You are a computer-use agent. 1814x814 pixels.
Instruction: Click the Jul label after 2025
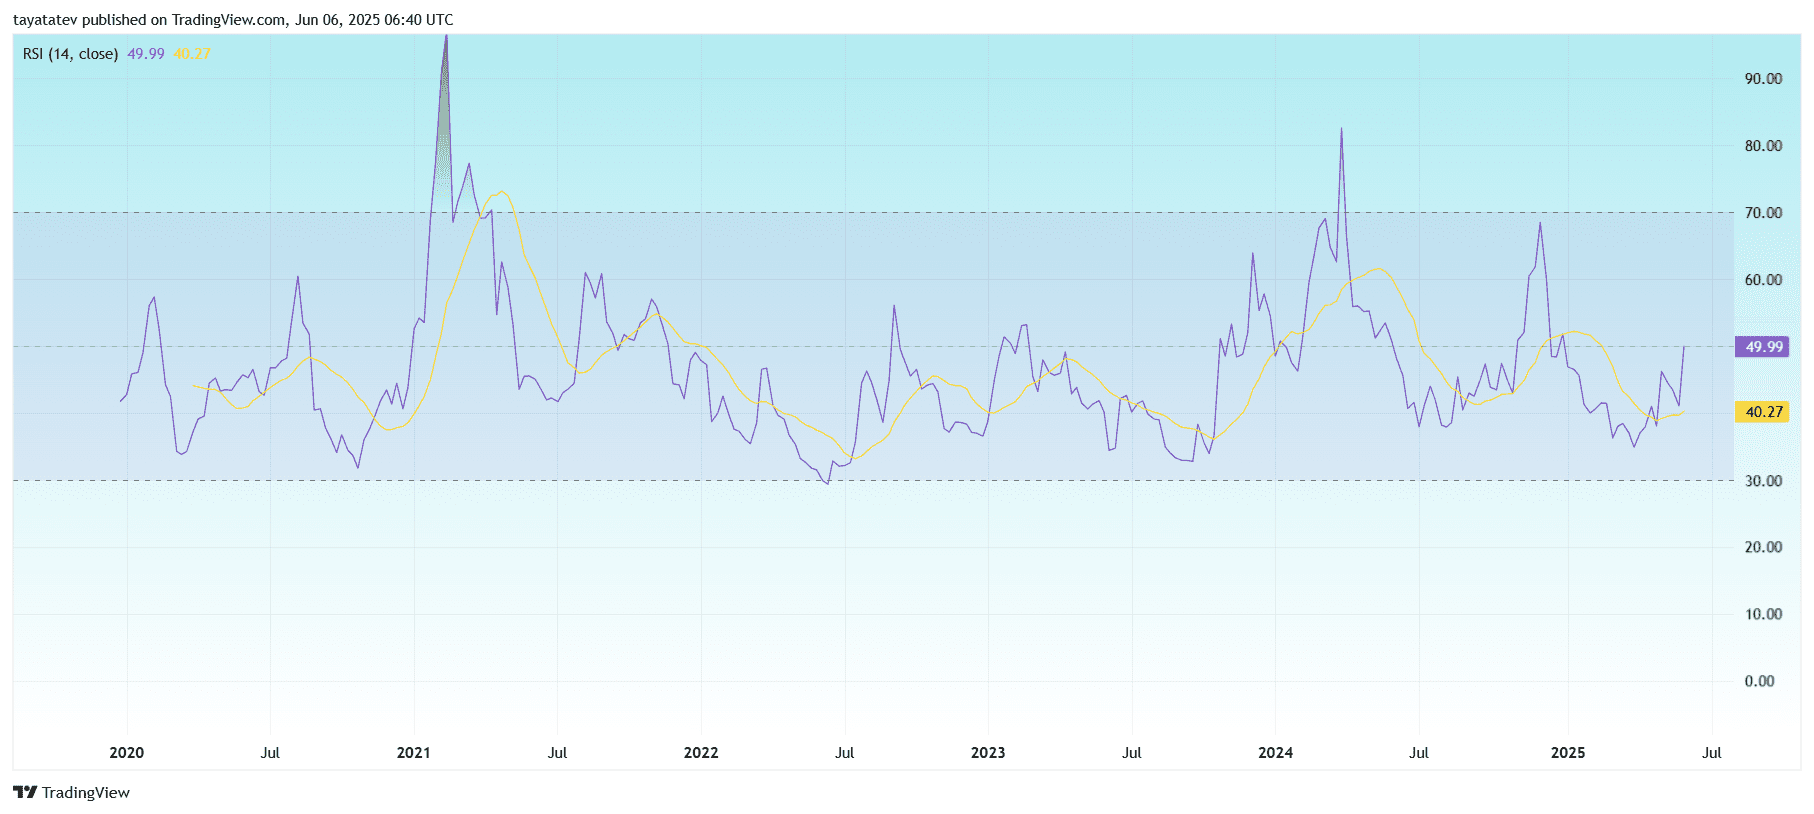coord(1712,753)
